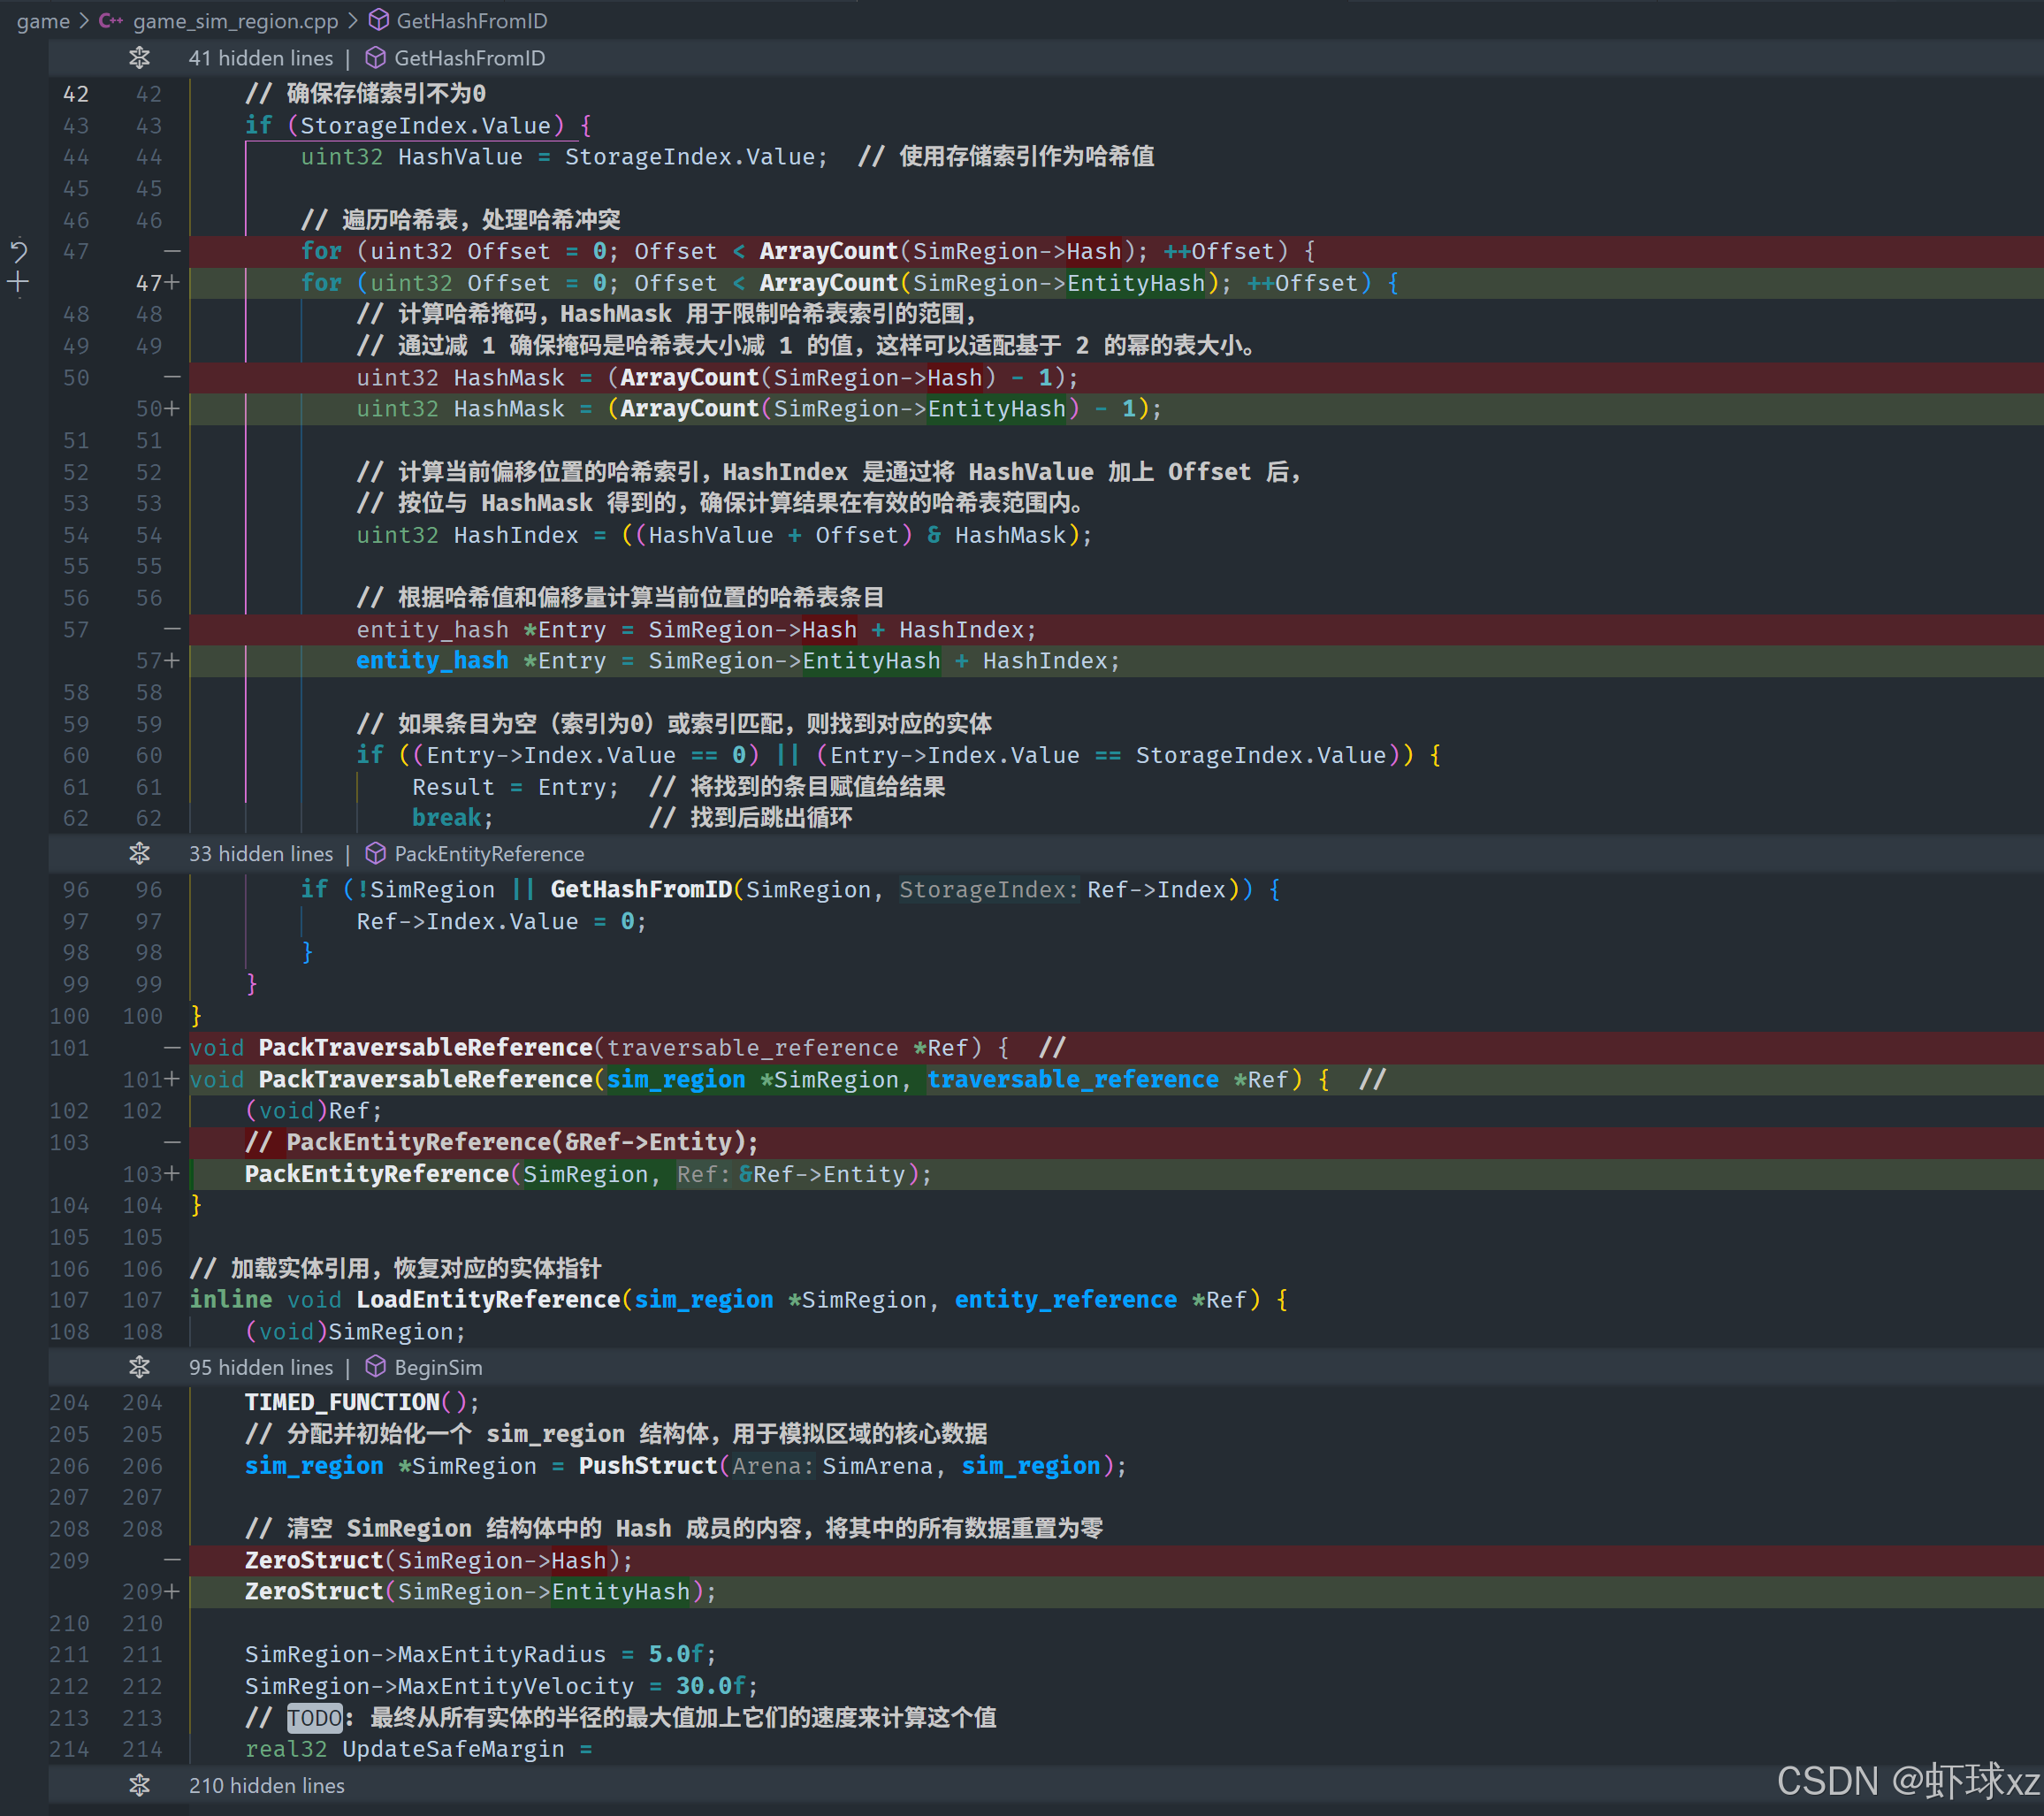Expand the 33 hidden lines icon
The height and width of the screenshot is (1816, 2044).
tap(139, 854)
